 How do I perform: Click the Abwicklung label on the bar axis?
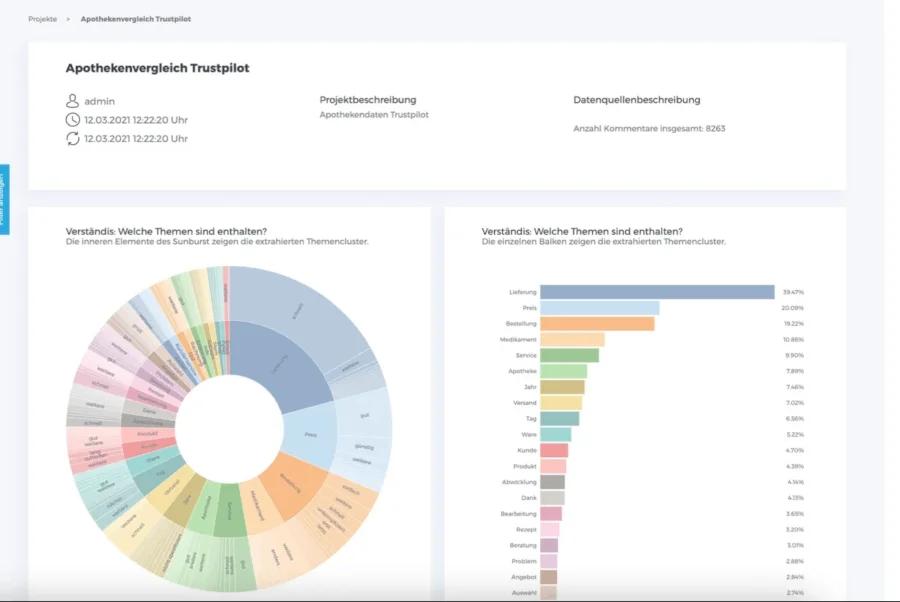tap(519, 482)
